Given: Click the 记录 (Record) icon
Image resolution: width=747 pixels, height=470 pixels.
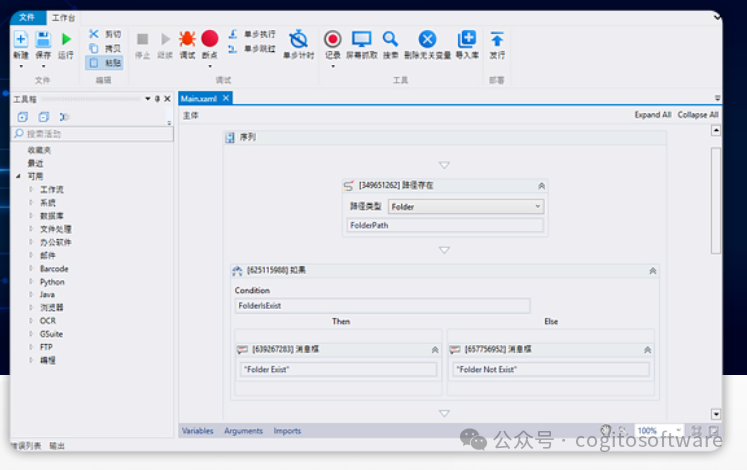Looking at the screenshot, I should tap(333, 39).
